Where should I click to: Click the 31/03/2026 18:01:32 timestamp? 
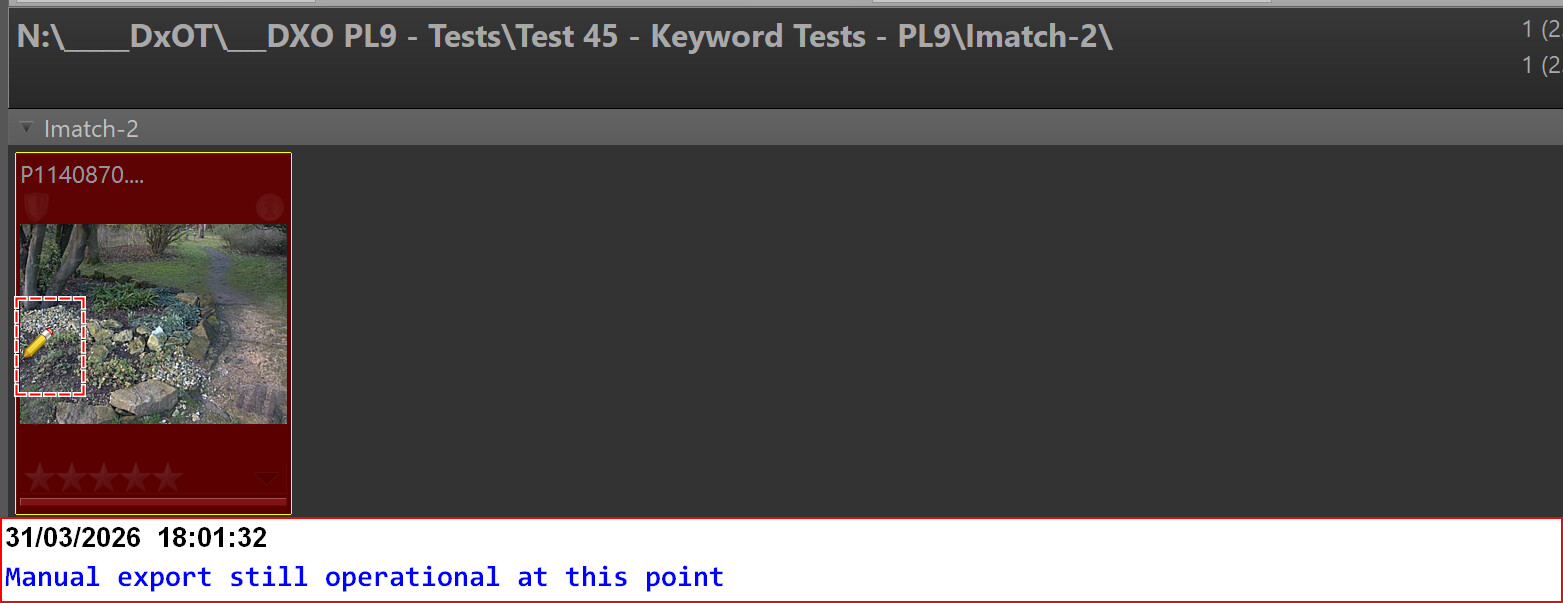pos(137,538)
